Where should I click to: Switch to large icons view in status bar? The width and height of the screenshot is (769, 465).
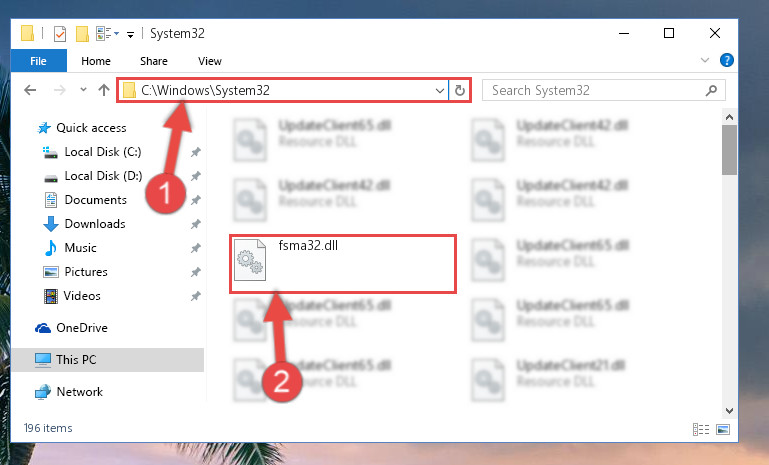pos(723,430)
